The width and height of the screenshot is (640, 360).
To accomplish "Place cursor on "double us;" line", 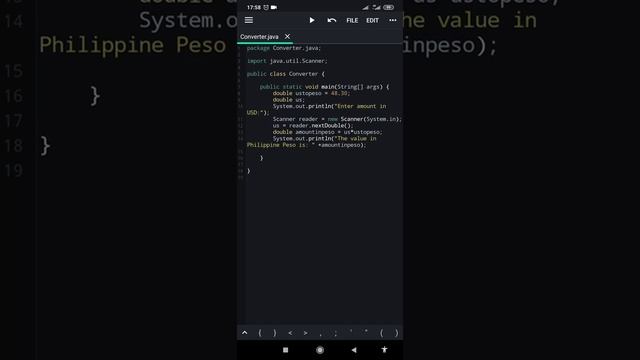I will (289, 100).
